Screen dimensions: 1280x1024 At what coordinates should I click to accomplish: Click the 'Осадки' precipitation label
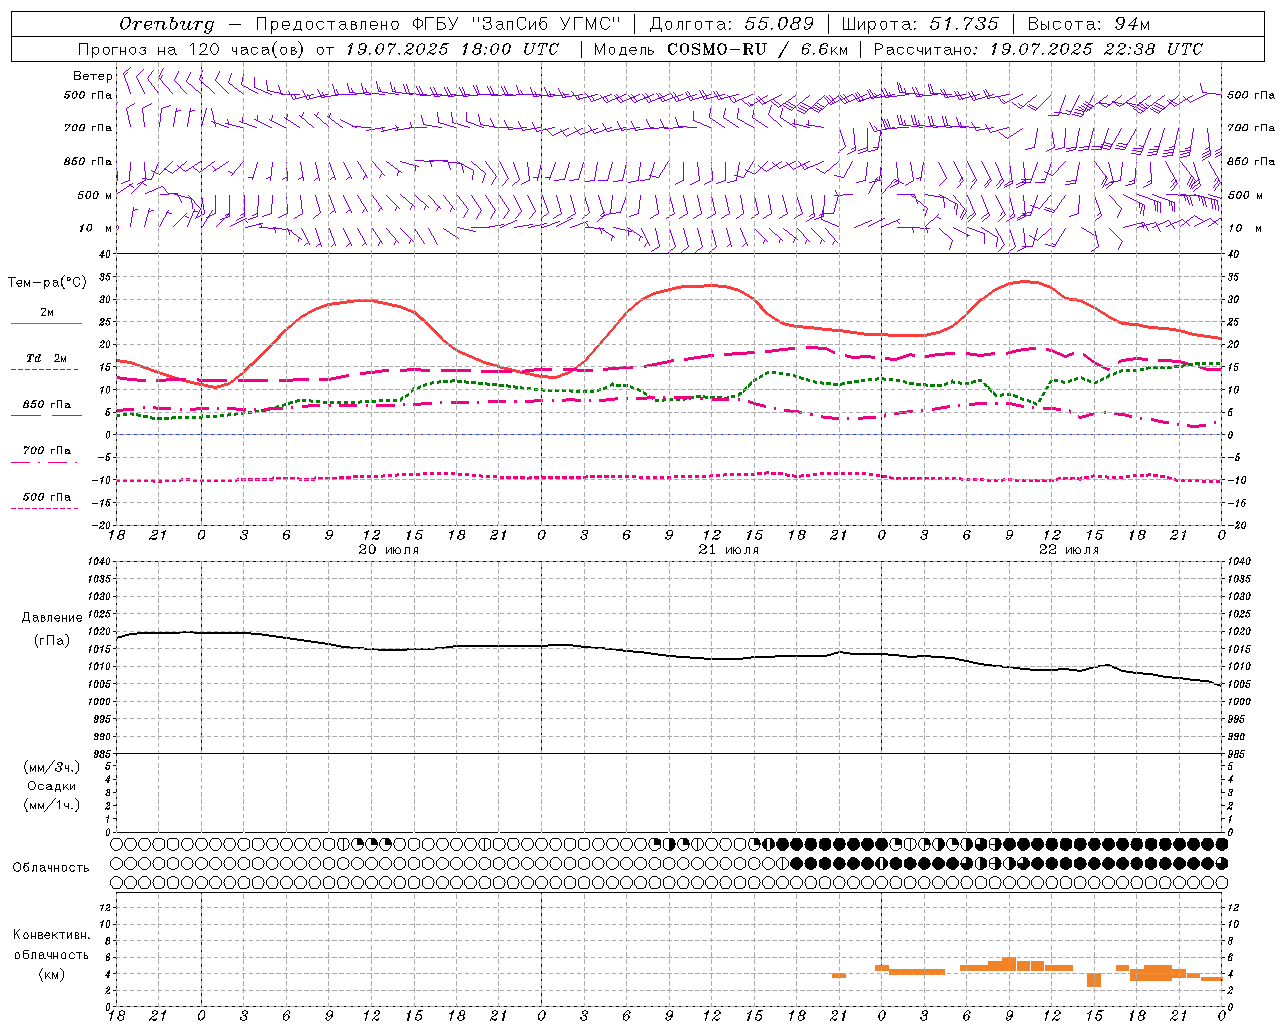[52, 786]
